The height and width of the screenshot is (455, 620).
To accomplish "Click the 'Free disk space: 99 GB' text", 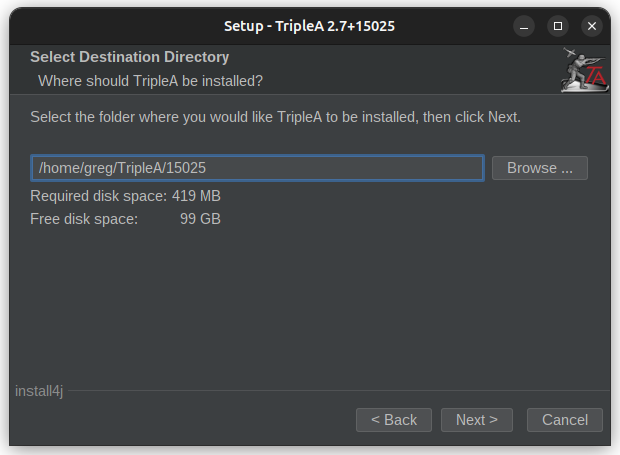I will [x=125, y=219].
